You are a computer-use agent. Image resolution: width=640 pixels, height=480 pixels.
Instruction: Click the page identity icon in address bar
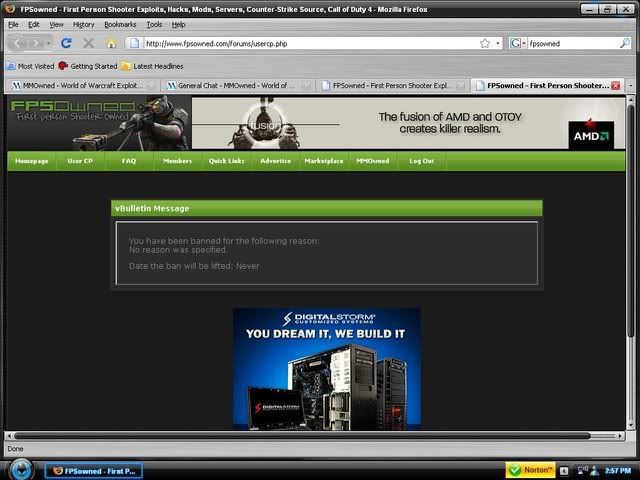click(134, 43)
